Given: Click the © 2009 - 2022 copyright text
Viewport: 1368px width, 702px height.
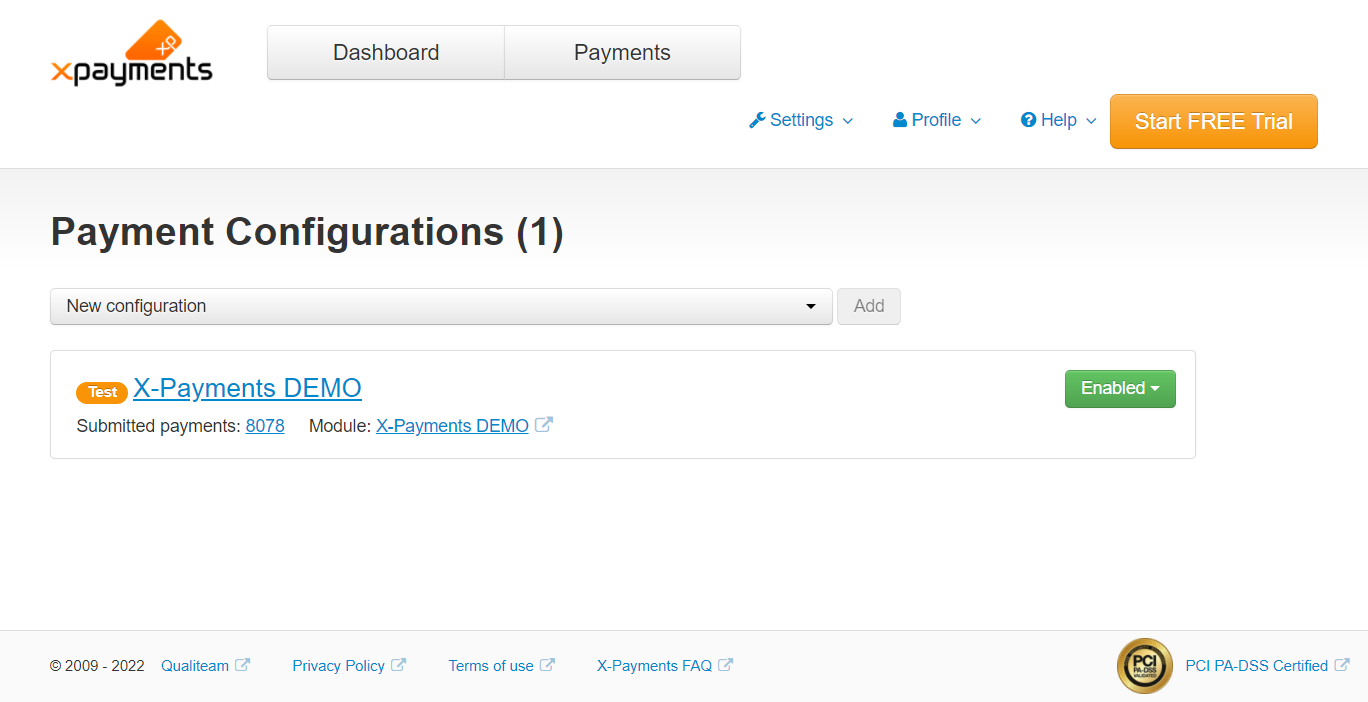Looking at the screenshot, I should click(x=97, y=666).
